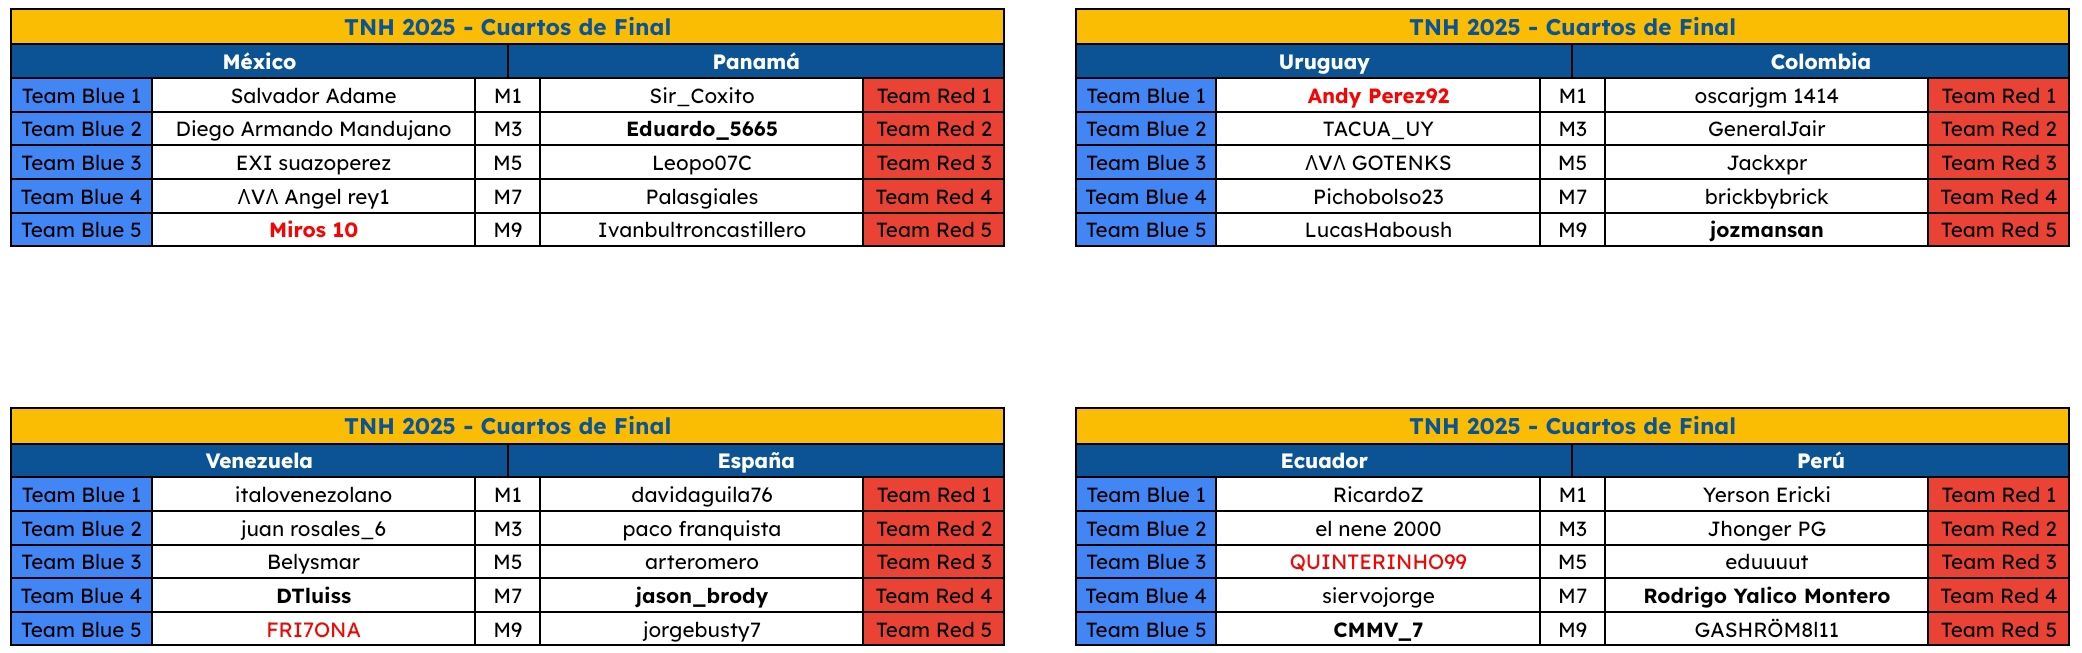Click FRI7ONA in Venezuela roster
The image size is (2082, 653).
tap(313, 630)
